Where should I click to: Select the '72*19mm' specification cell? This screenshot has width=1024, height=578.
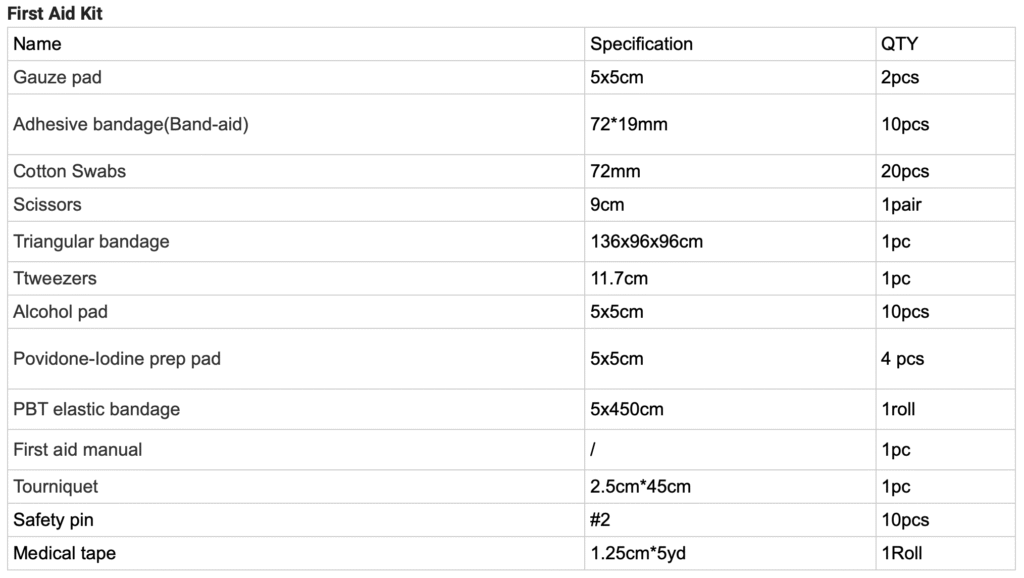[629, 124]
